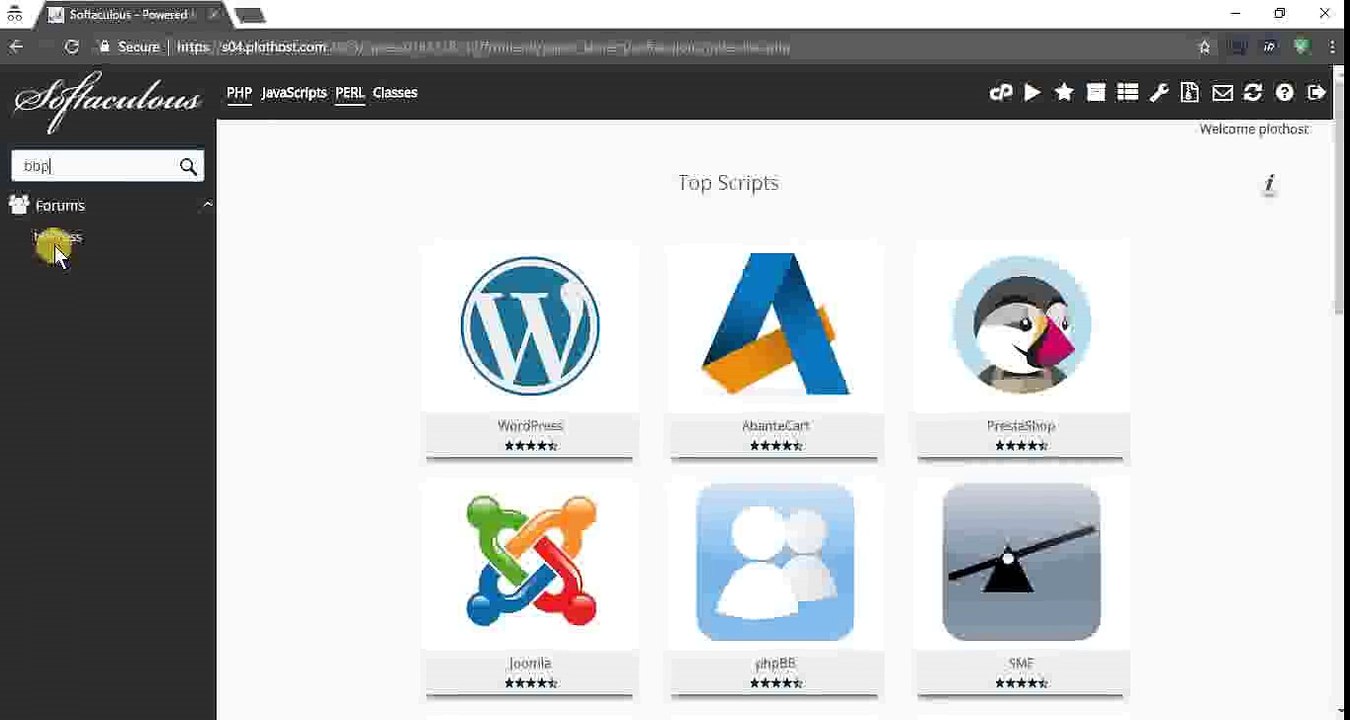The height and width of the screenshot is (720, 1350).
Task: Open the PrestaShop logo thumbnail
Action: click(x=1021, y=325)
